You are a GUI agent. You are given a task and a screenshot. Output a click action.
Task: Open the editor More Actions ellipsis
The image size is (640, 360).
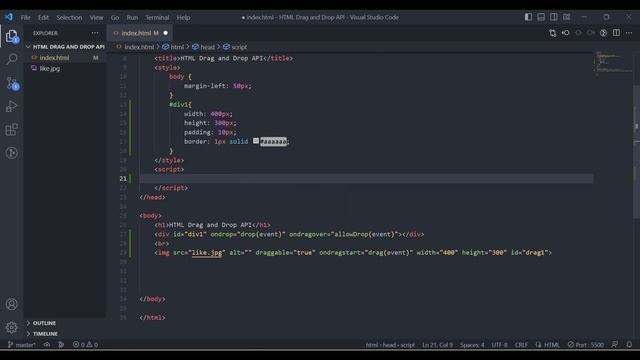click(x=629, y=33)
